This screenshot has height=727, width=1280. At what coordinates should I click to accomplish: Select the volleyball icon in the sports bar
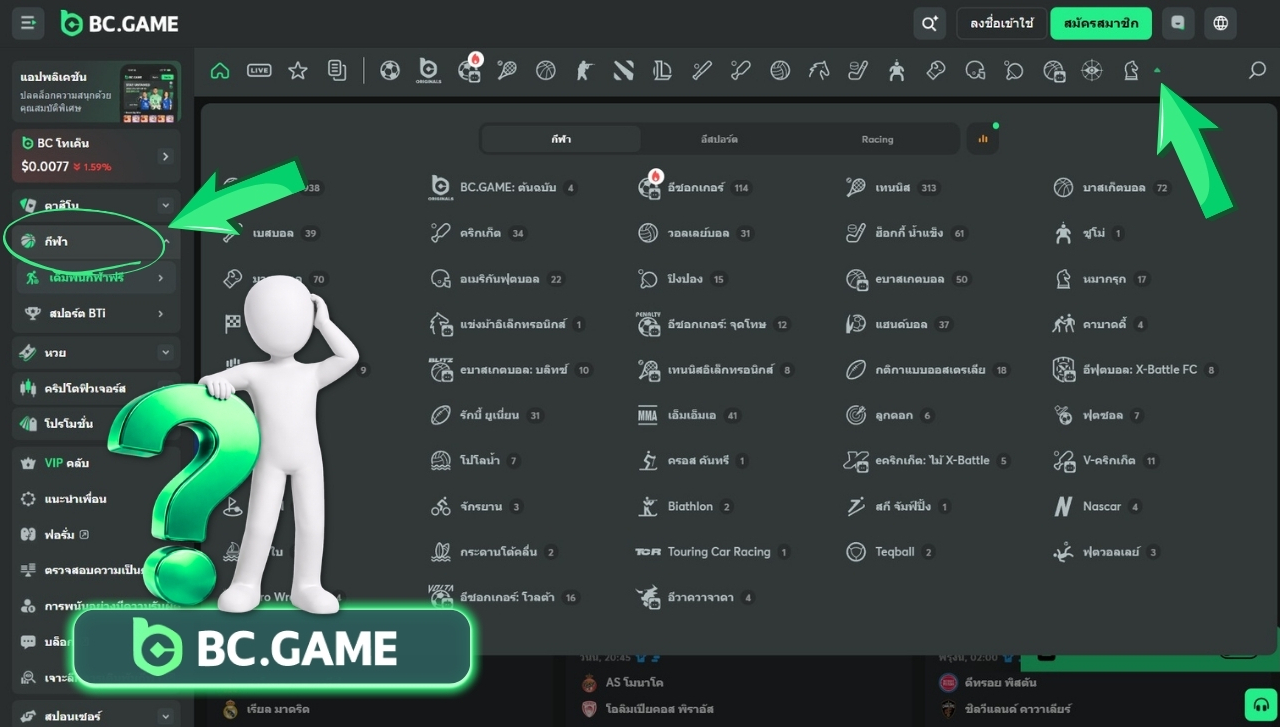point(780,70)
